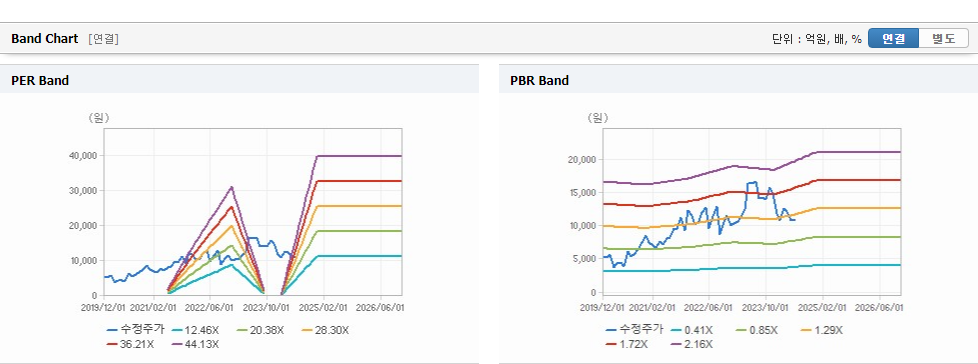Toggle 44.13X legend series
Viewport: 978px width, 364px height.
196,343
